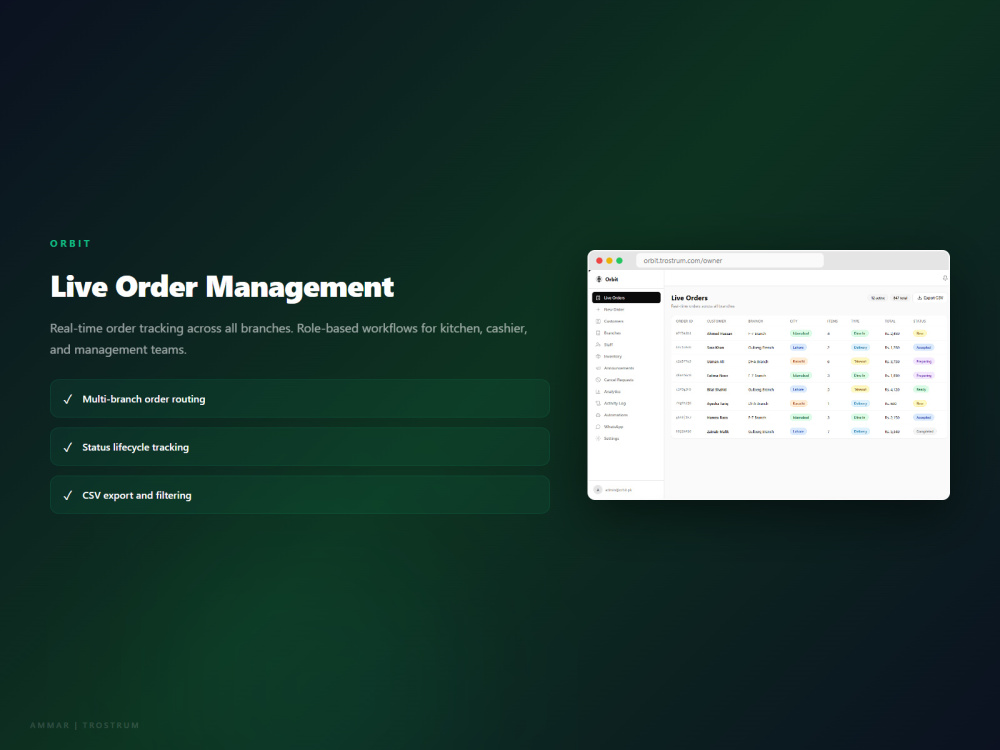Click the Karachi city badge in Usman Ali's row
The width and height of the screenshot is (1000, 750).
798,362
